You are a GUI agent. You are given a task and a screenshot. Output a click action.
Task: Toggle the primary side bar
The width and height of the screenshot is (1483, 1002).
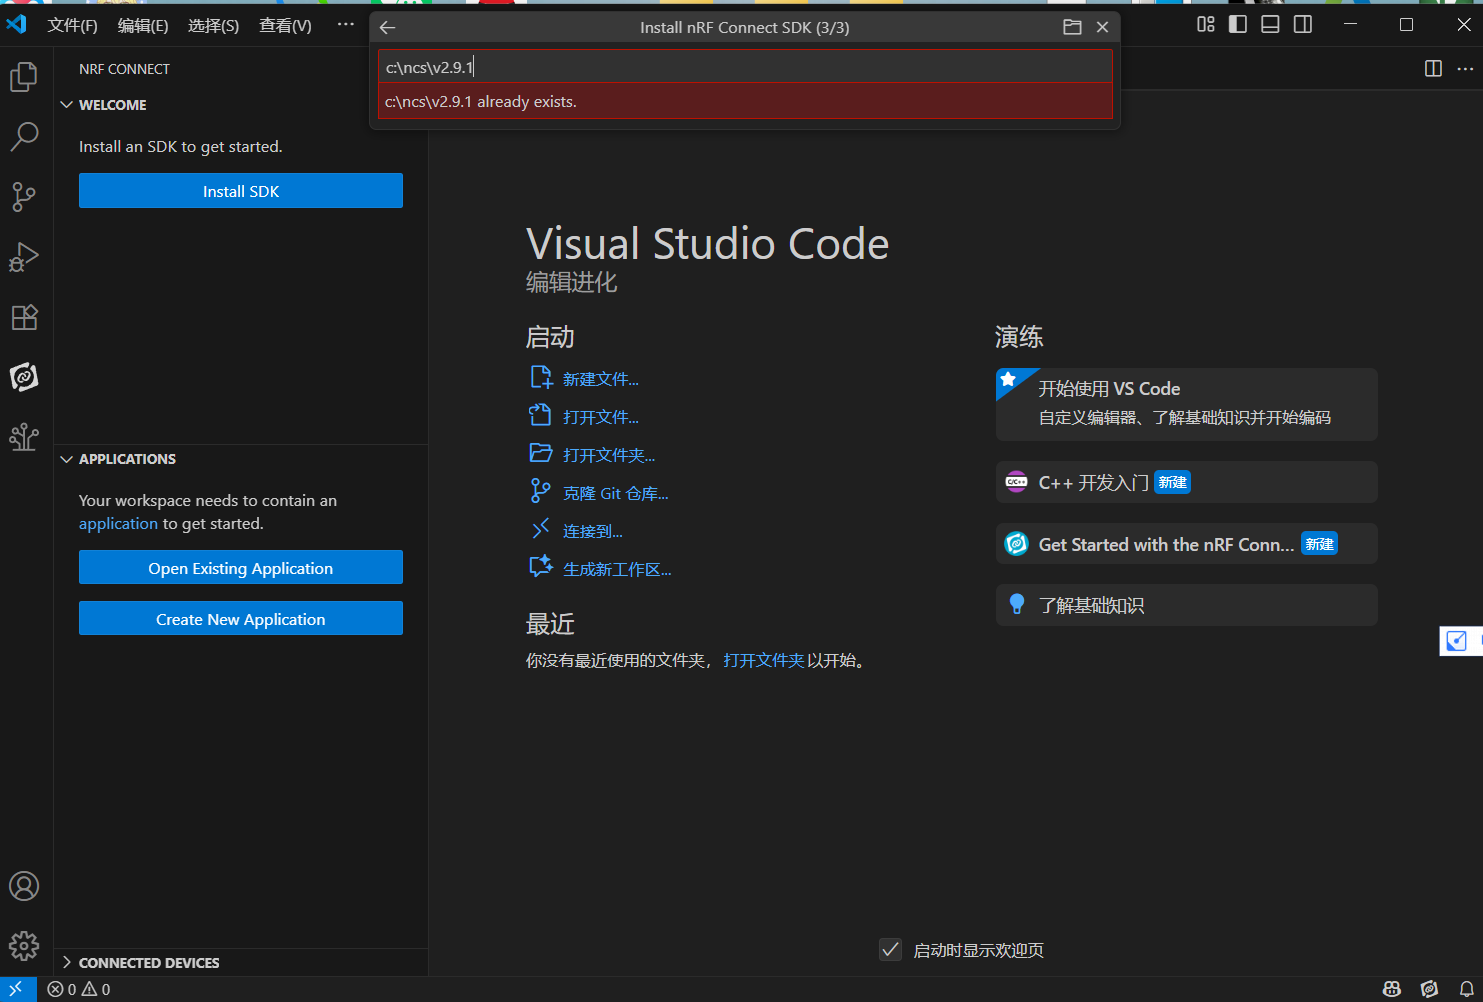tap(1238, 25)
